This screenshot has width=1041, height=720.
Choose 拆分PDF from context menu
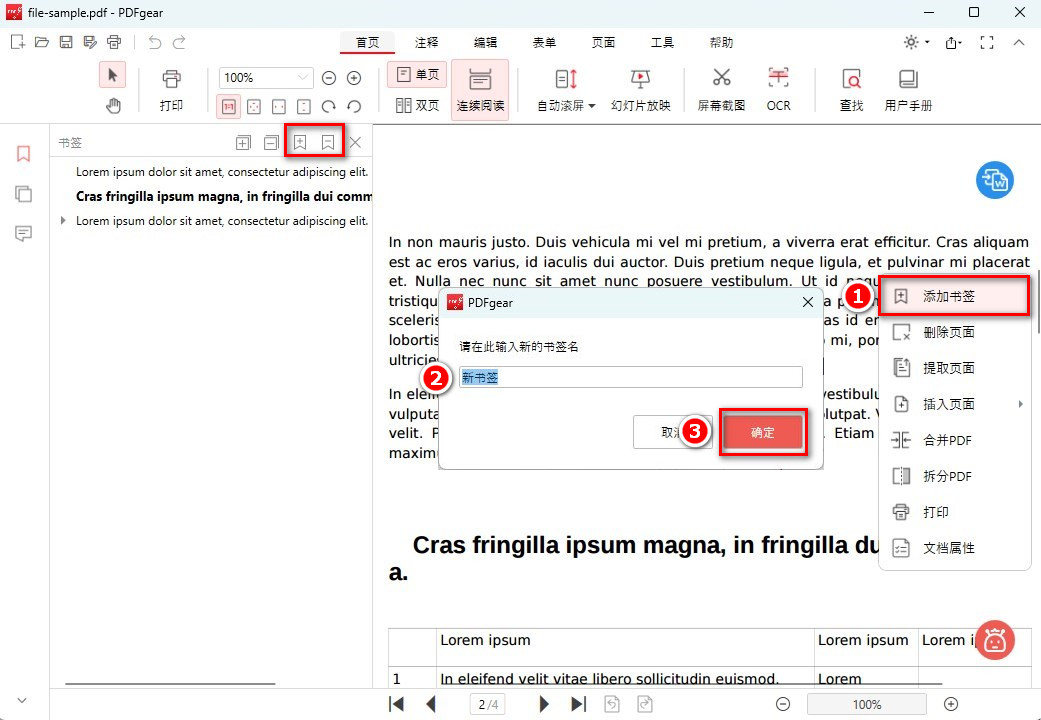click(954, 476)
